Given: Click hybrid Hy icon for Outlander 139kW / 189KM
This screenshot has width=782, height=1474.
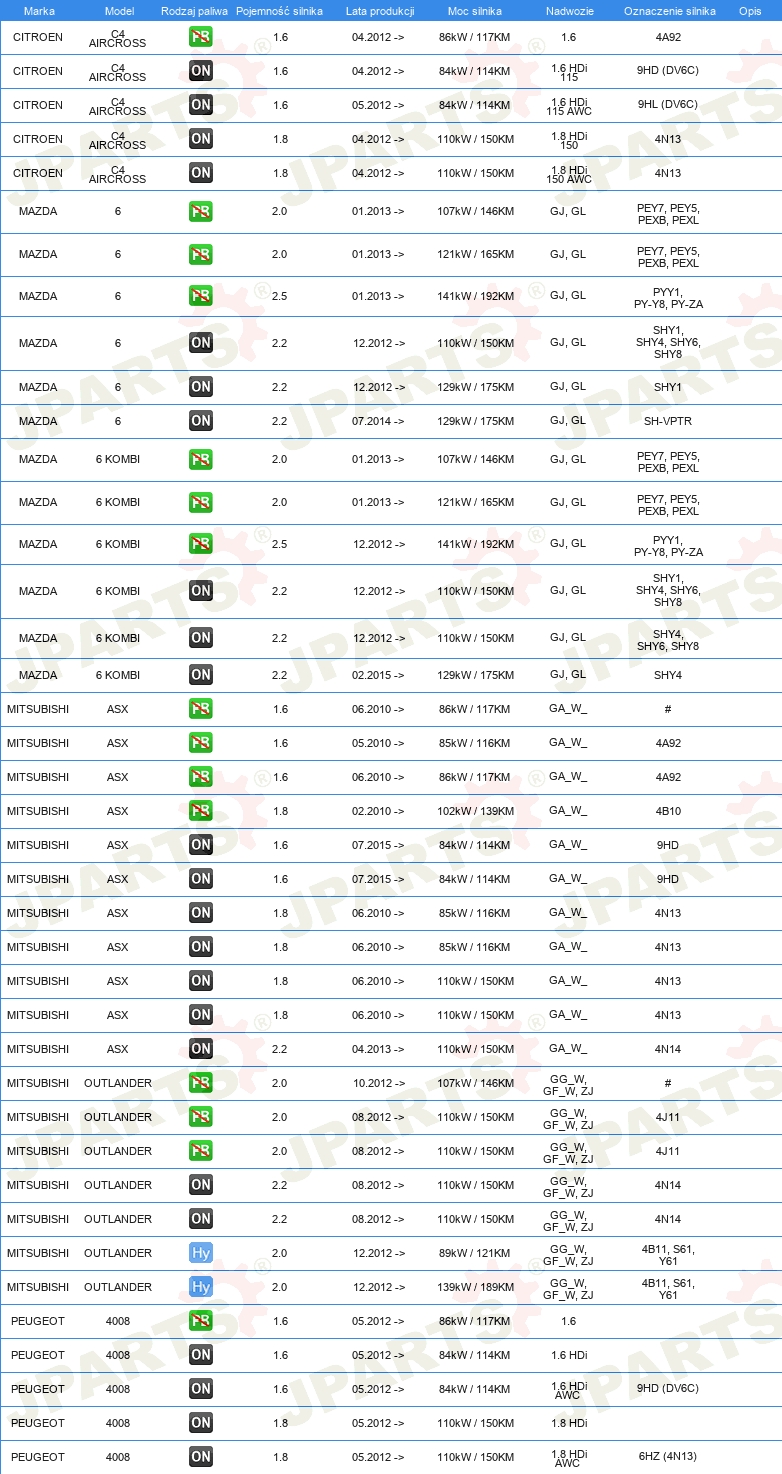Looking at the screenshot, I should click(x=201, y=1287).
